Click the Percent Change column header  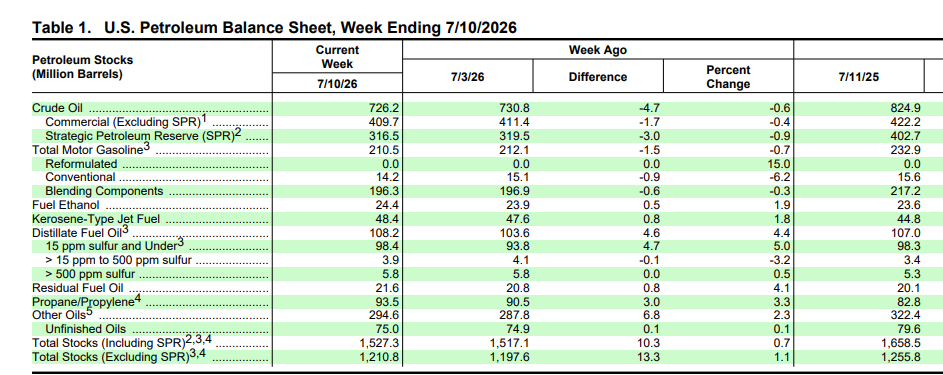pos(728,77)
